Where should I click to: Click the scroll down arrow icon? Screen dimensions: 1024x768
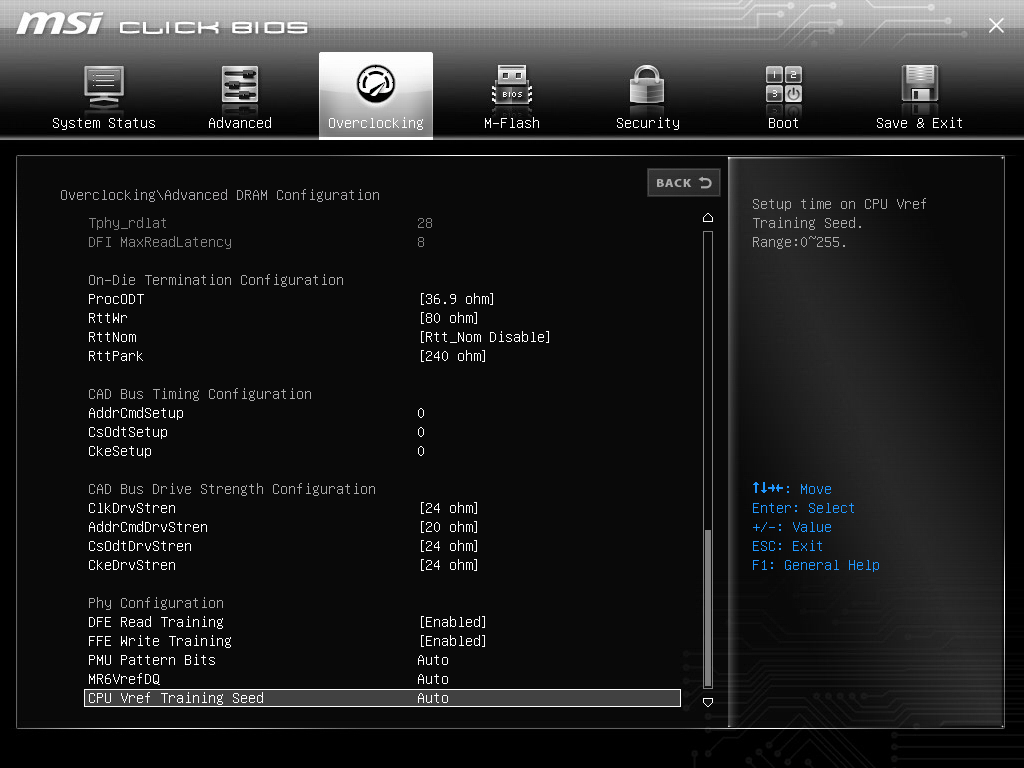coord(707,702)
